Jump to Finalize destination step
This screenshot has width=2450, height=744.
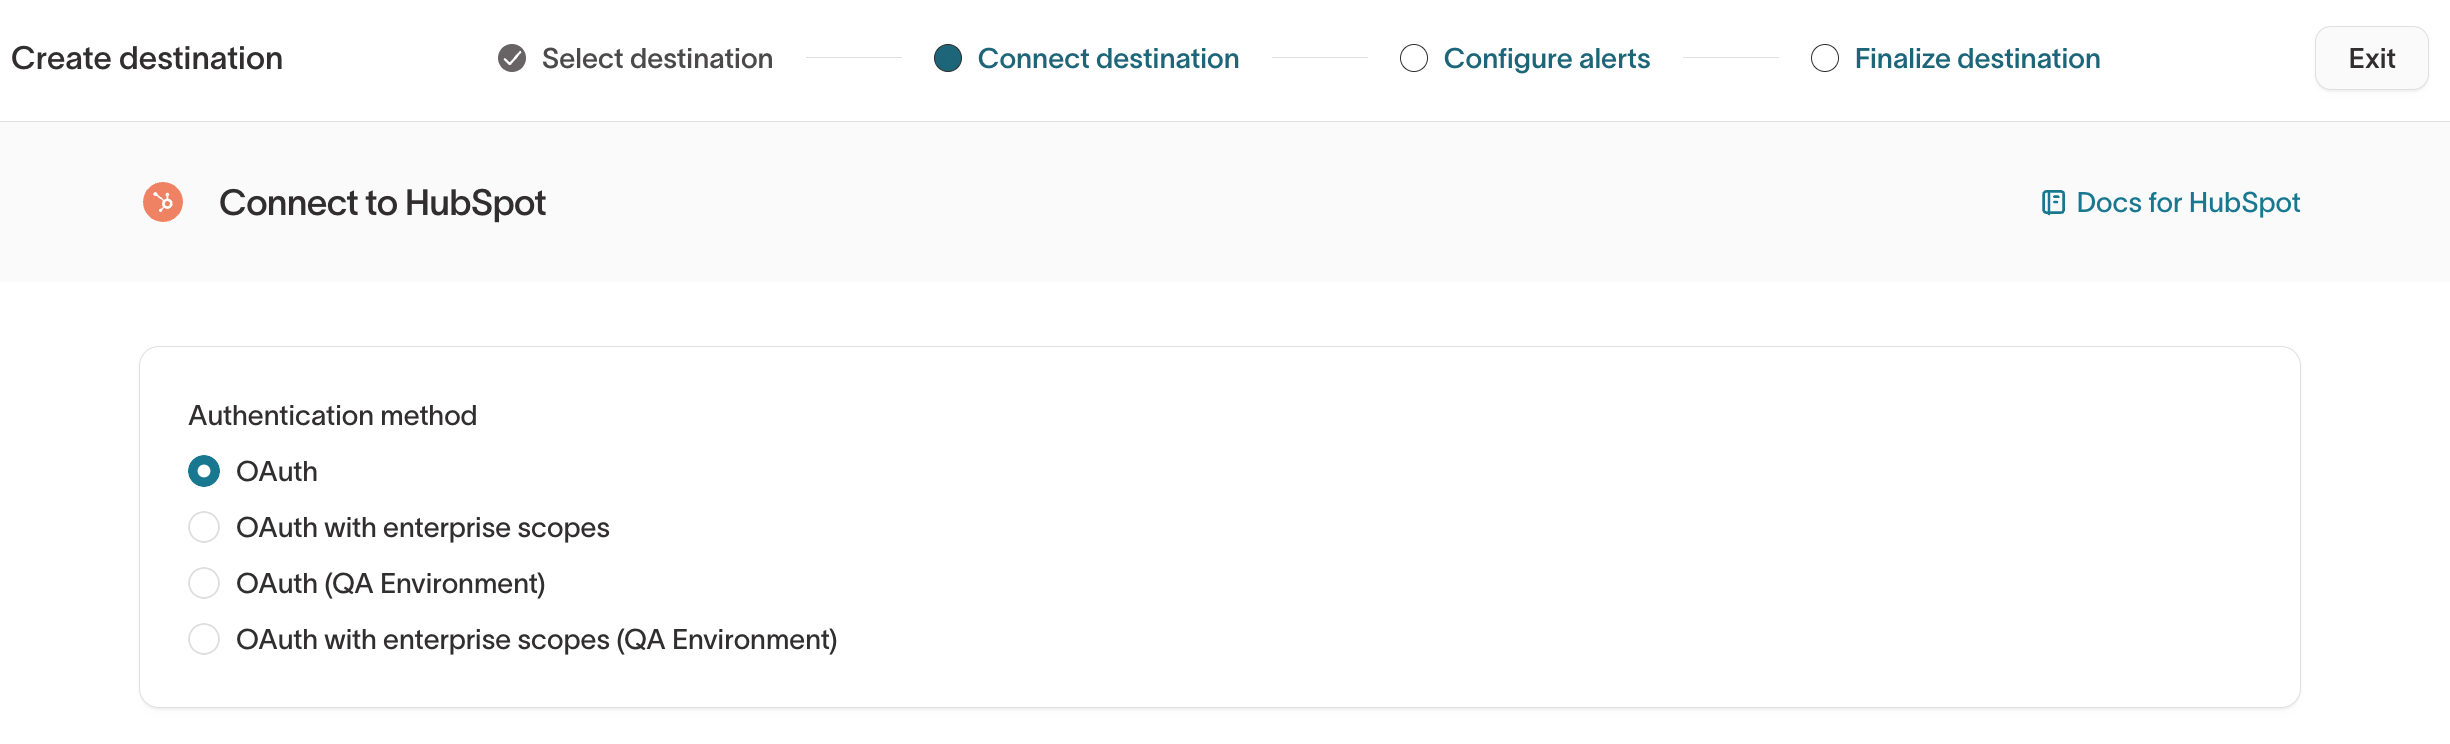point(1977,58)
